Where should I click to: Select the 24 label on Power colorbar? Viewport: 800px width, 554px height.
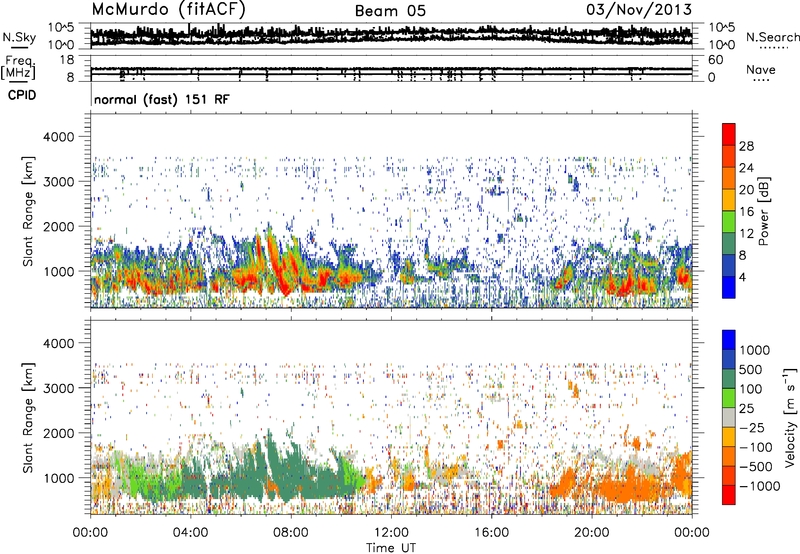click(x=746, y=168)
